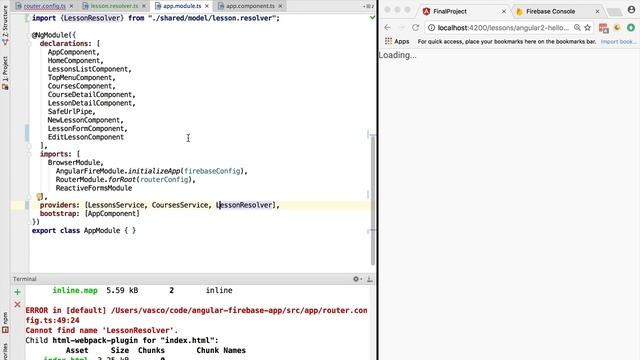Open the Project tool window

[x=5, y=73]
